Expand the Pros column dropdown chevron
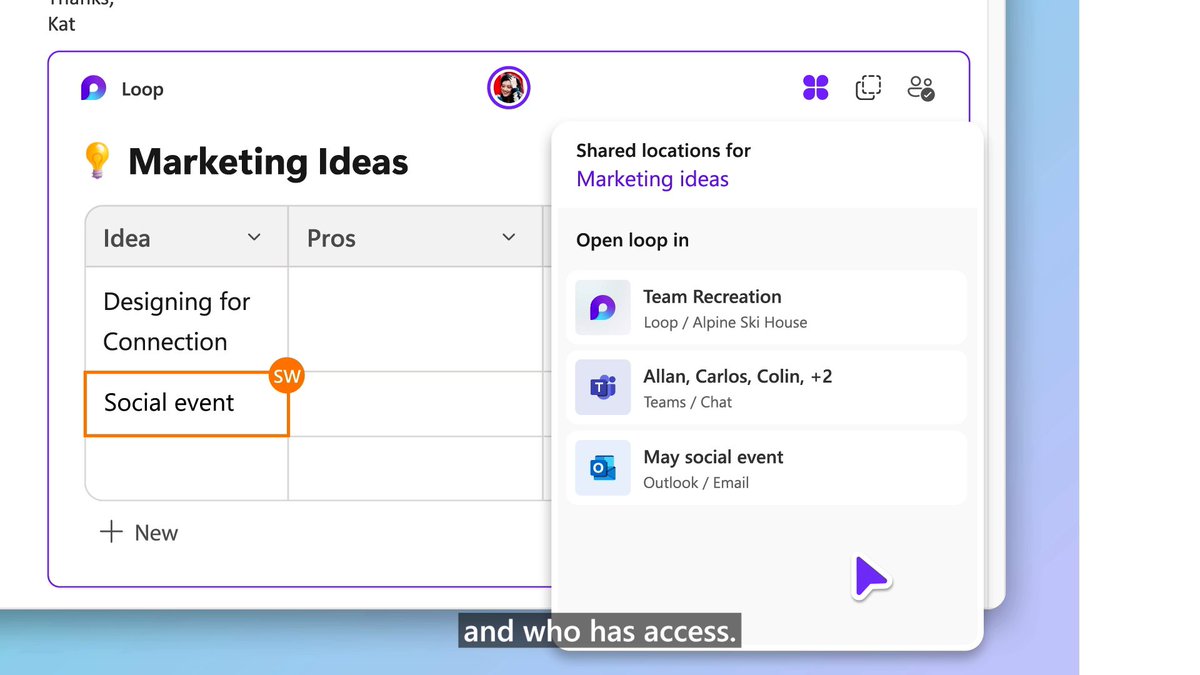This screenshot has height=675, width=1200. click(x=508, y=237)
